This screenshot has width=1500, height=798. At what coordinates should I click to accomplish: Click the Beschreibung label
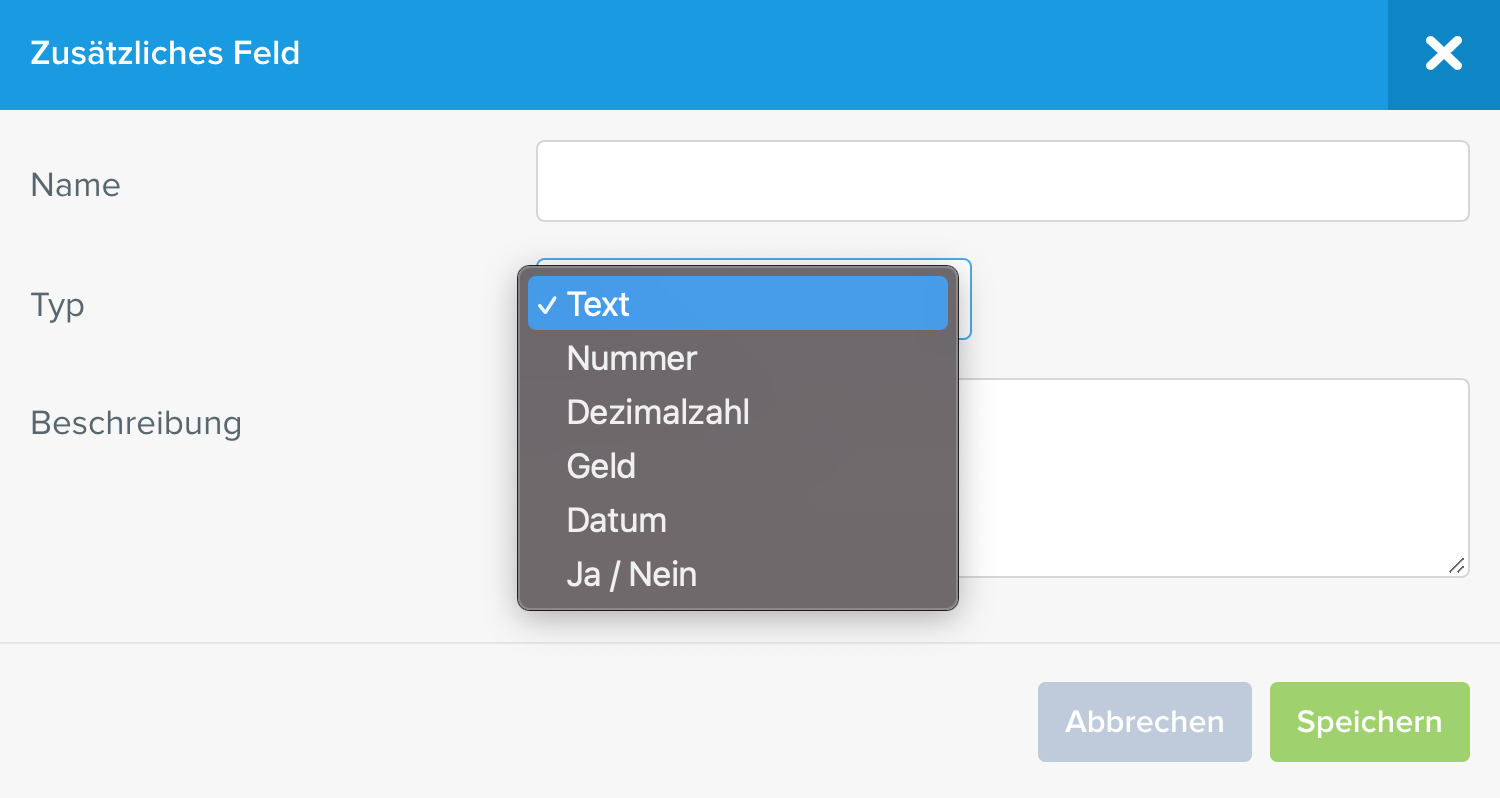click(136, 423)
